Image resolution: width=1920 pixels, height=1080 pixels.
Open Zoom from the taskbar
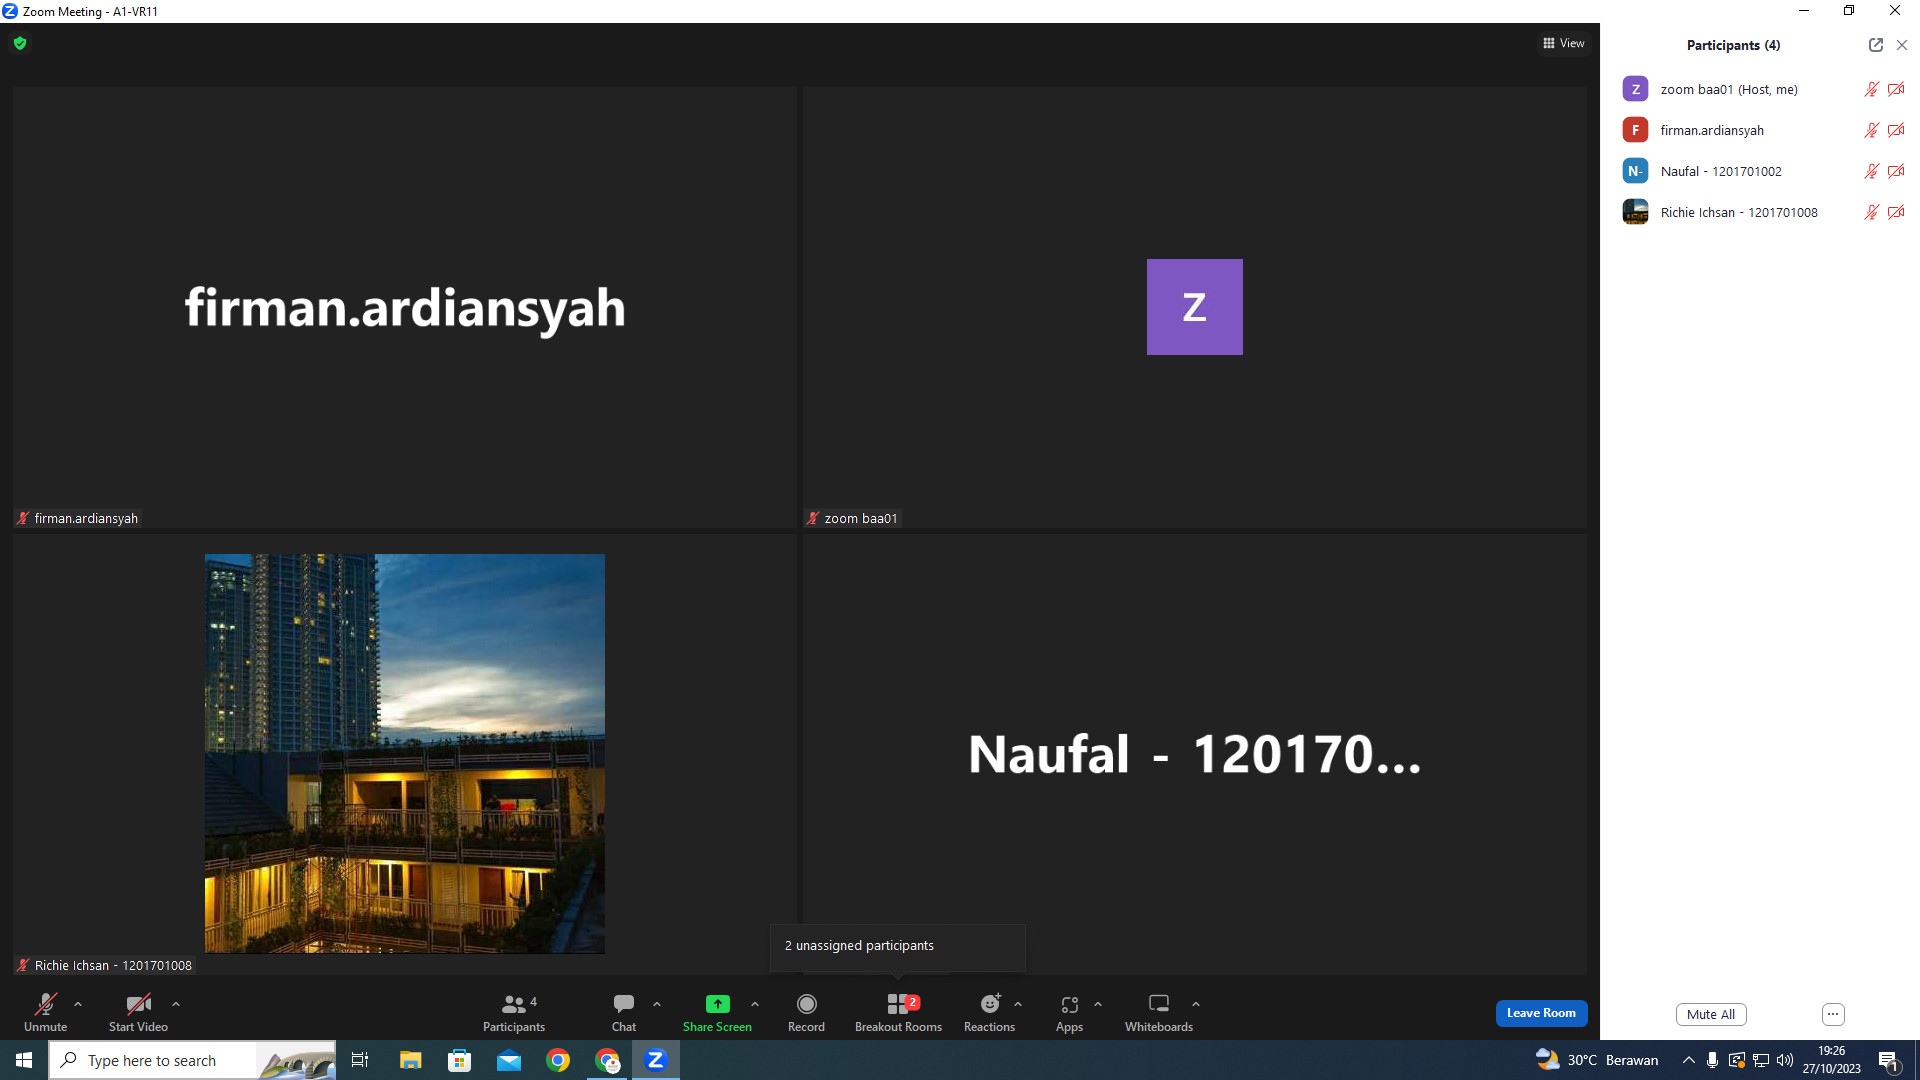(x=656, y=1060)
